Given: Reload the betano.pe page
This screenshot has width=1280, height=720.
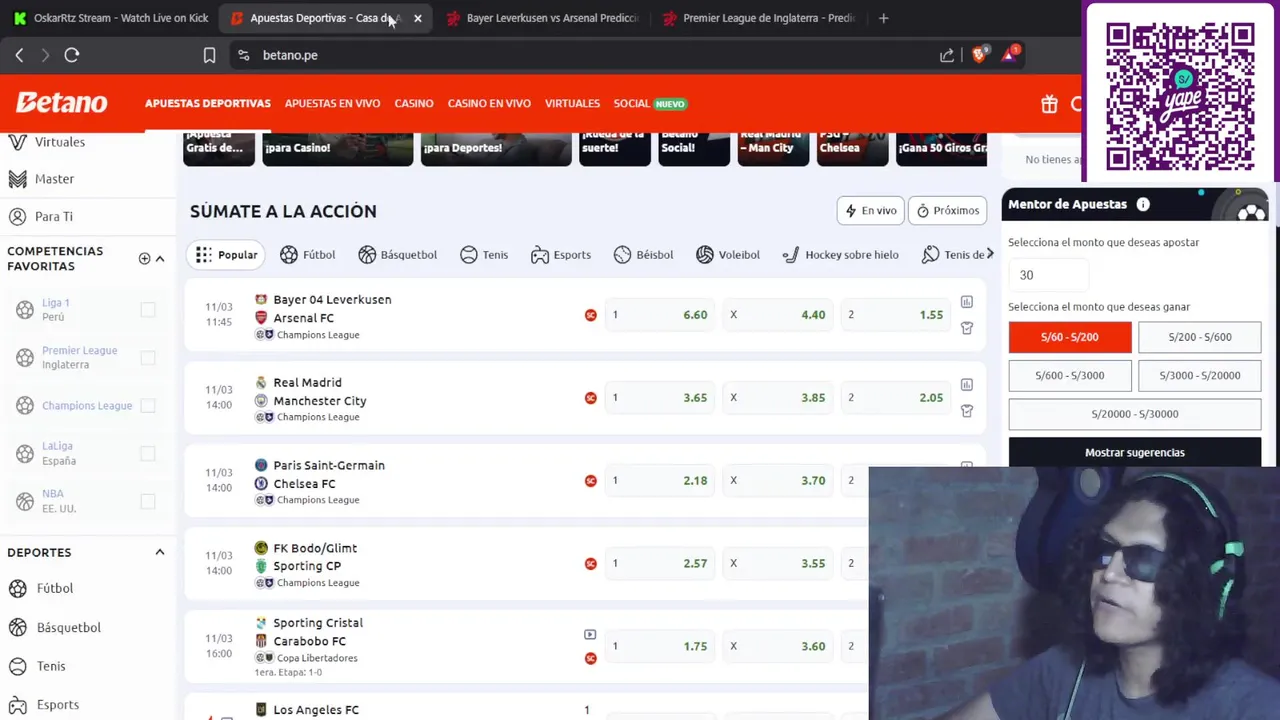Looking at the screenshot, I should 72,55.
